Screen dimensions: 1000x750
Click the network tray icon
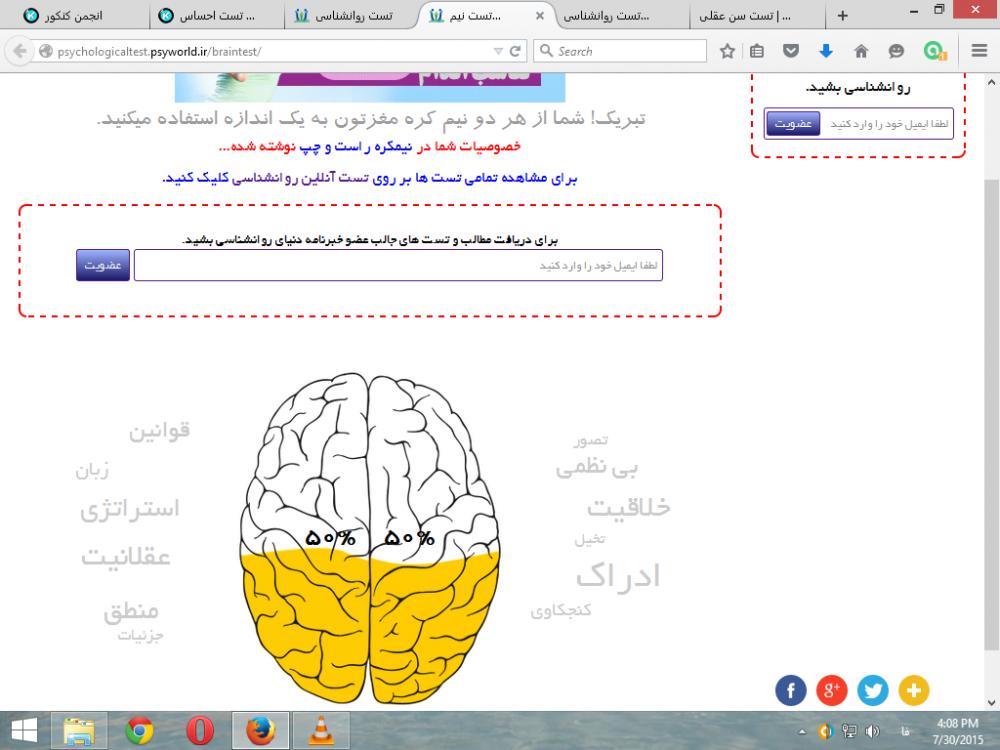tap(849, 731)
